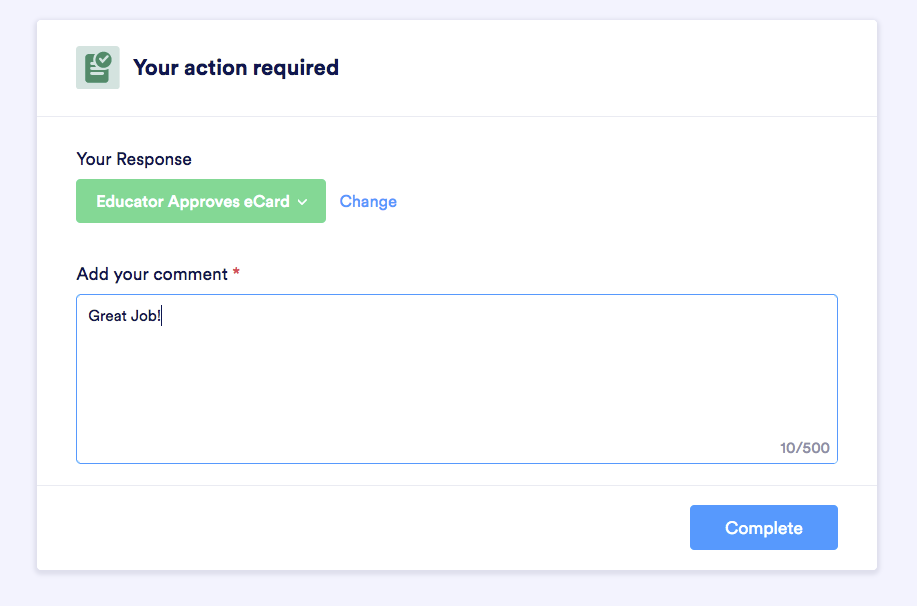Expand the dropdown chevron beside eCard
The image size is (917, 606).
pos(302,202)
